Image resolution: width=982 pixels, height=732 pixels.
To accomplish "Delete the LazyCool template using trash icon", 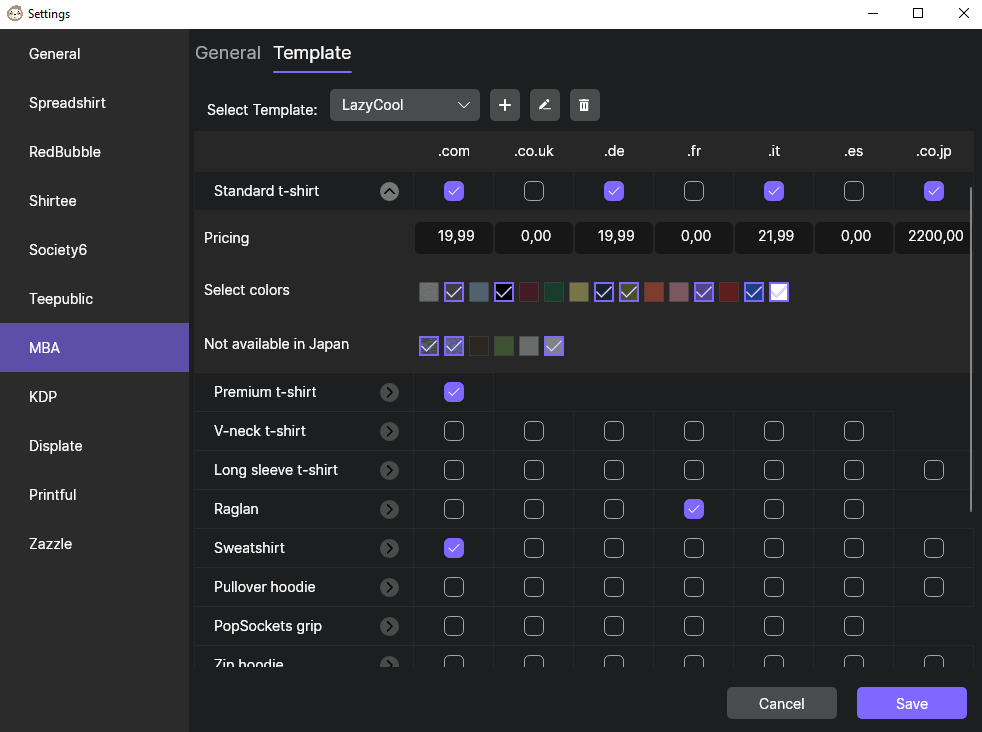I will pyautogui.click(x=584, y=105).
